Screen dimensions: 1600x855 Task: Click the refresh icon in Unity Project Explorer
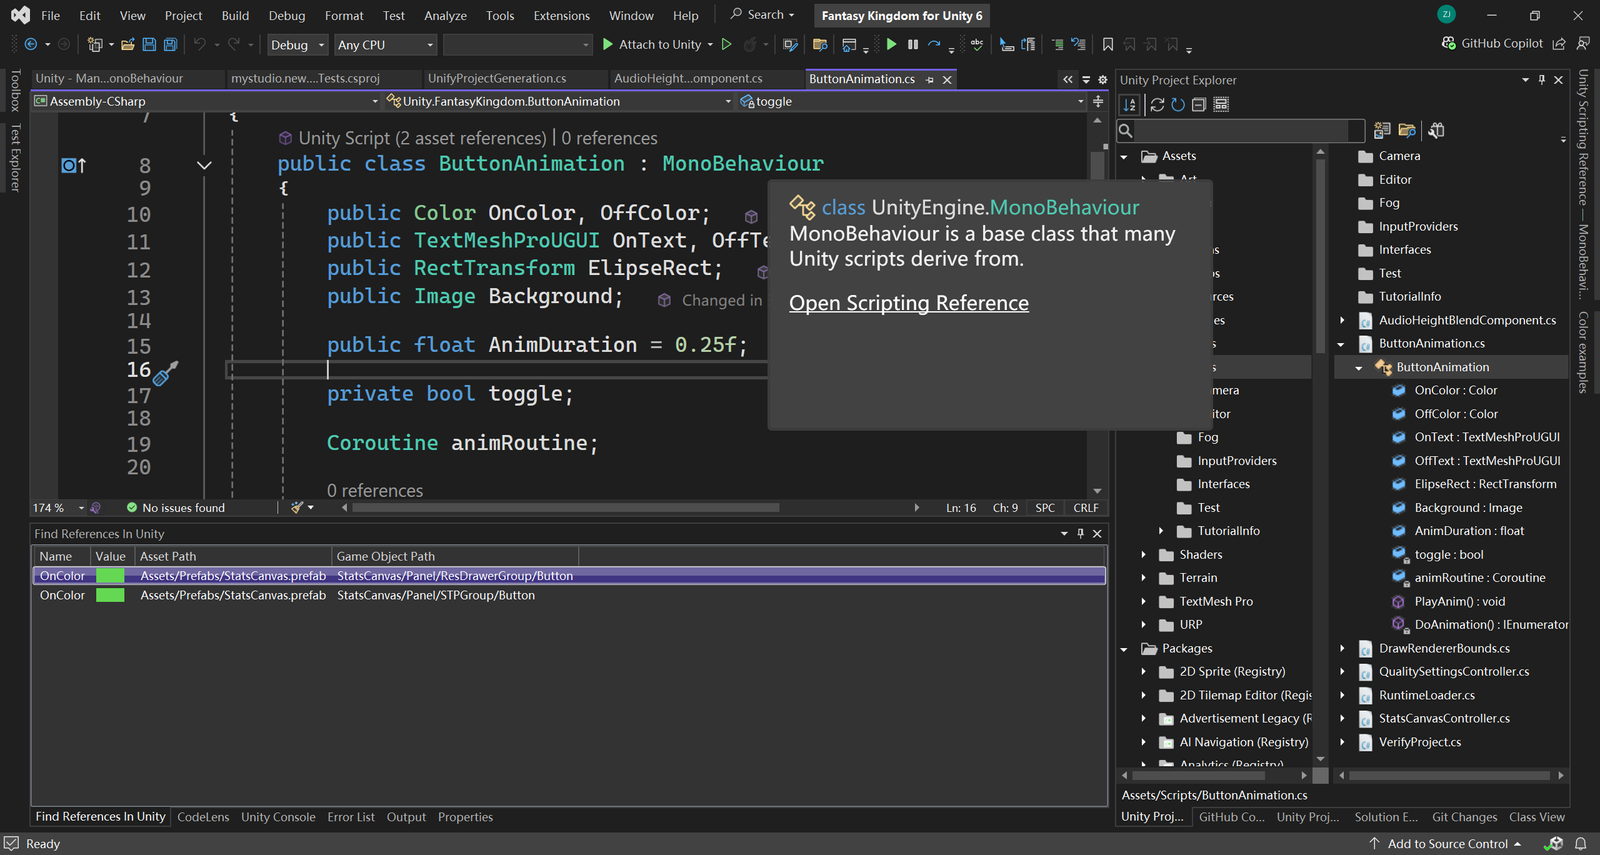click(x=1178, y=105)
